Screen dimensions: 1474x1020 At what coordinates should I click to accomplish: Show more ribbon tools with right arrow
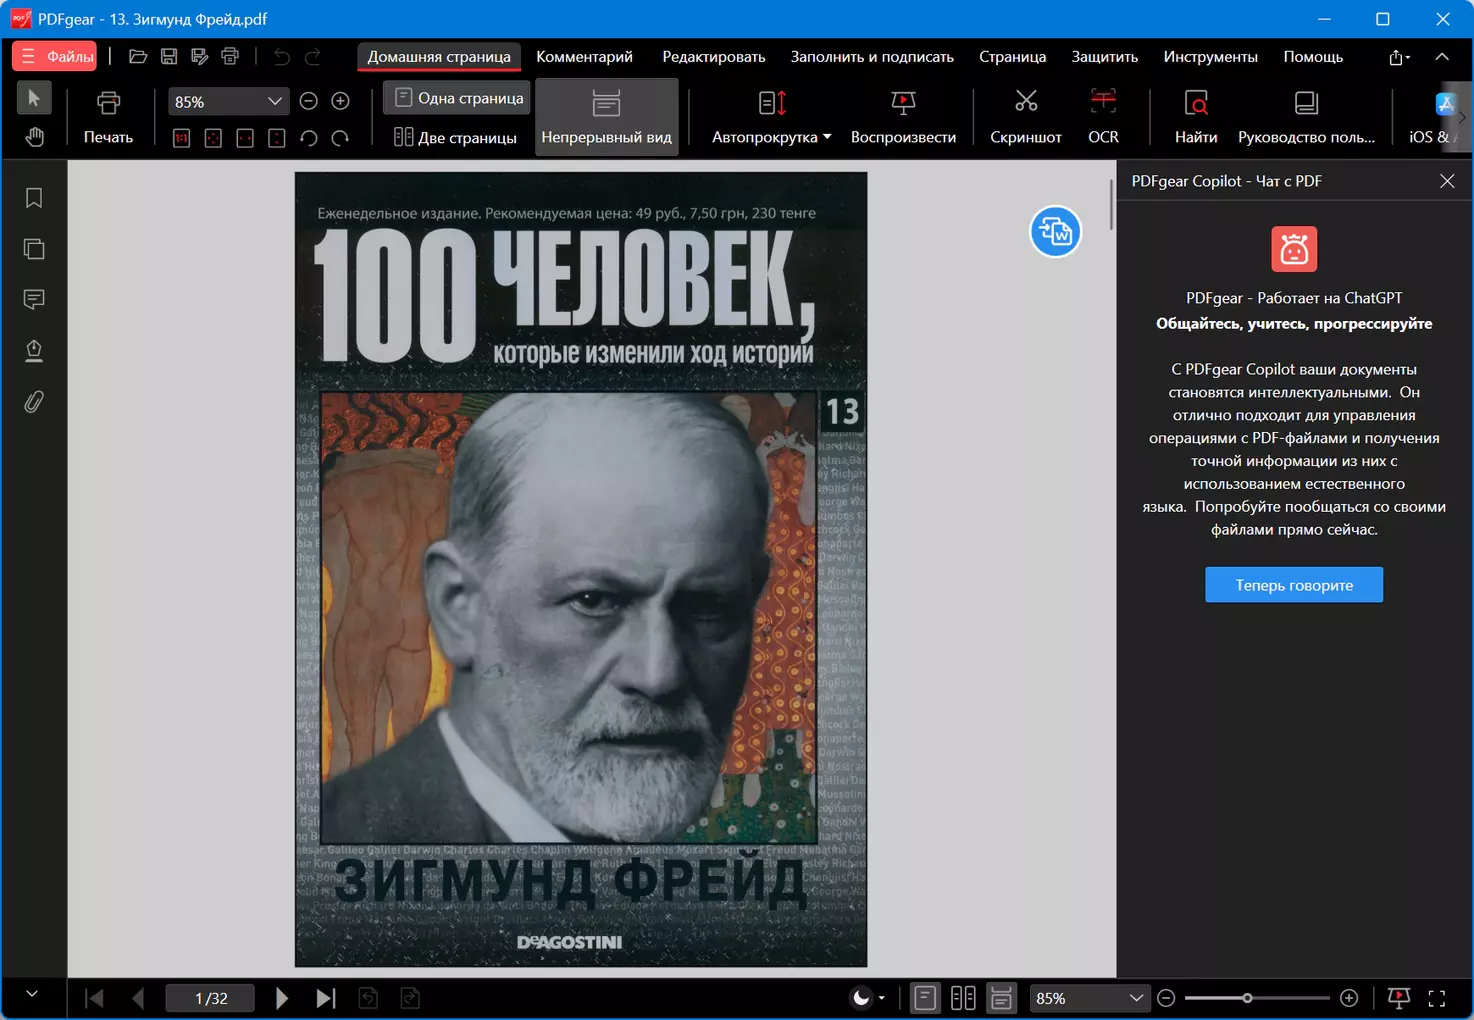pyautogui.click(x=1462, y=118)
